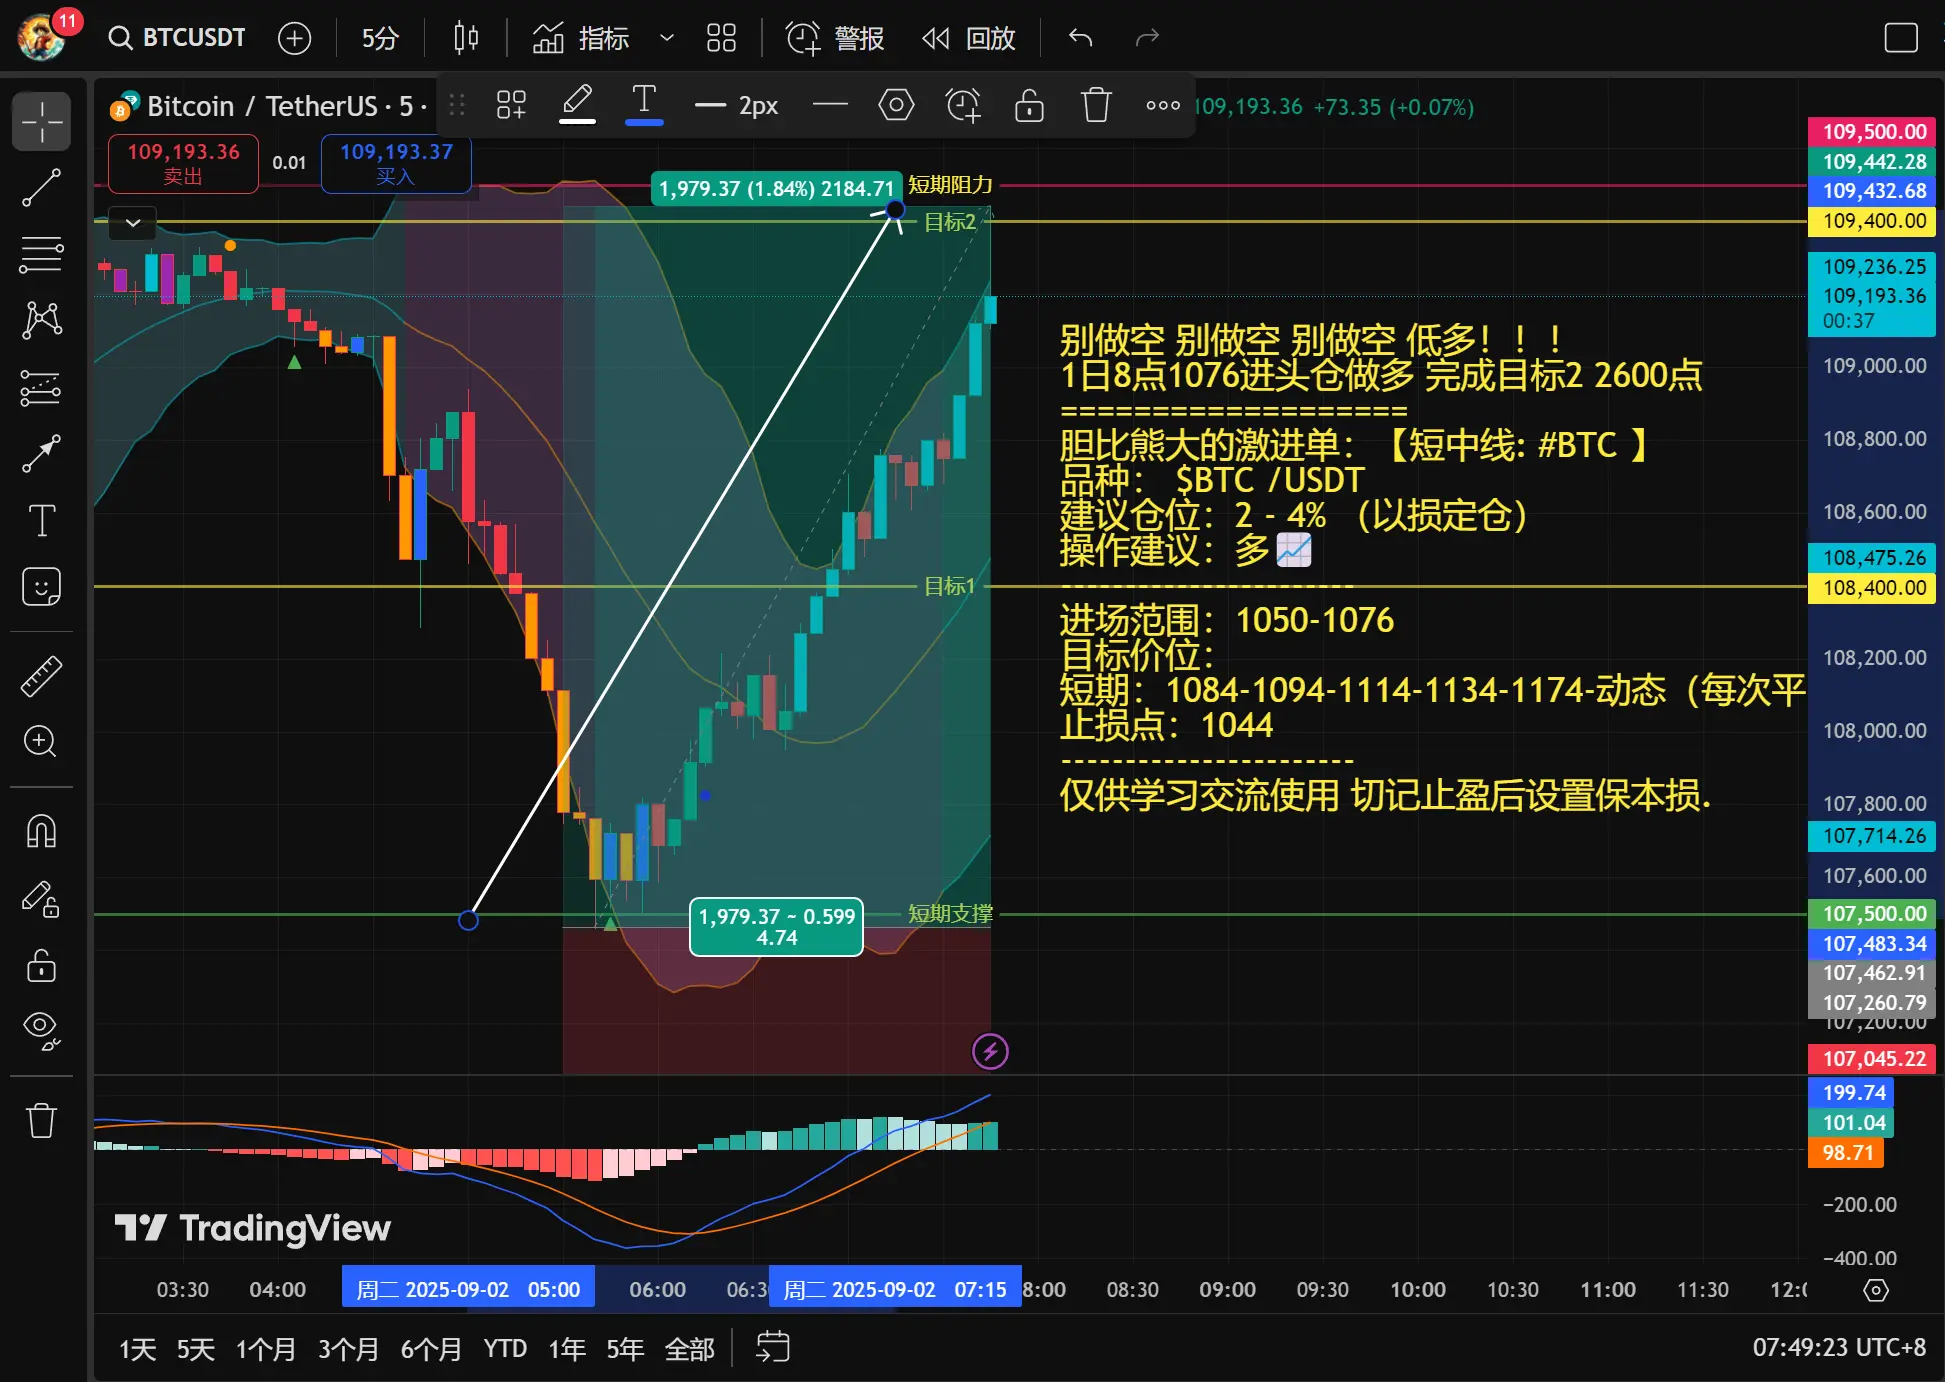This screenshot has width=1945, height=1382.
Task: Remove objects with the sidebar trash icon
Action: click(x=41, y=1120)
